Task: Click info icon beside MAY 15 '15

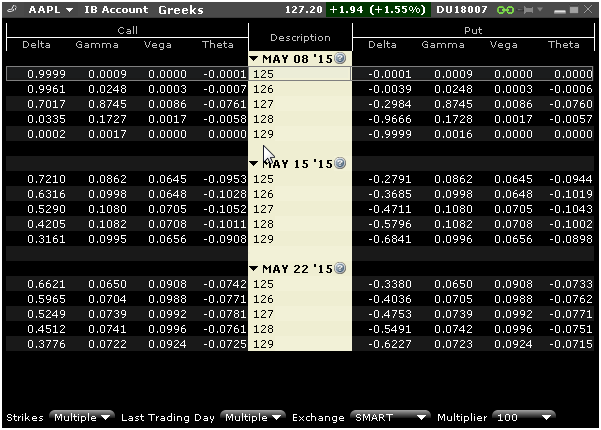Action: pos(340,163)
